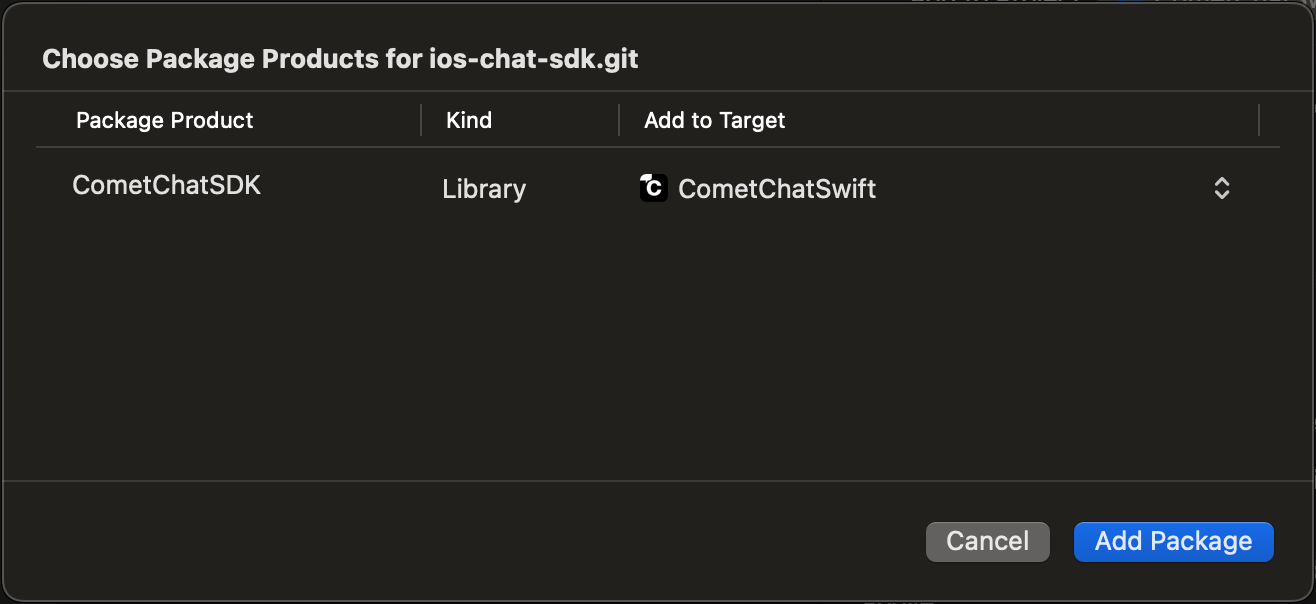Click the dialog title mentioning ios-chat-sdk.git
The image size is (1316, 604).
tap(340, 59)
